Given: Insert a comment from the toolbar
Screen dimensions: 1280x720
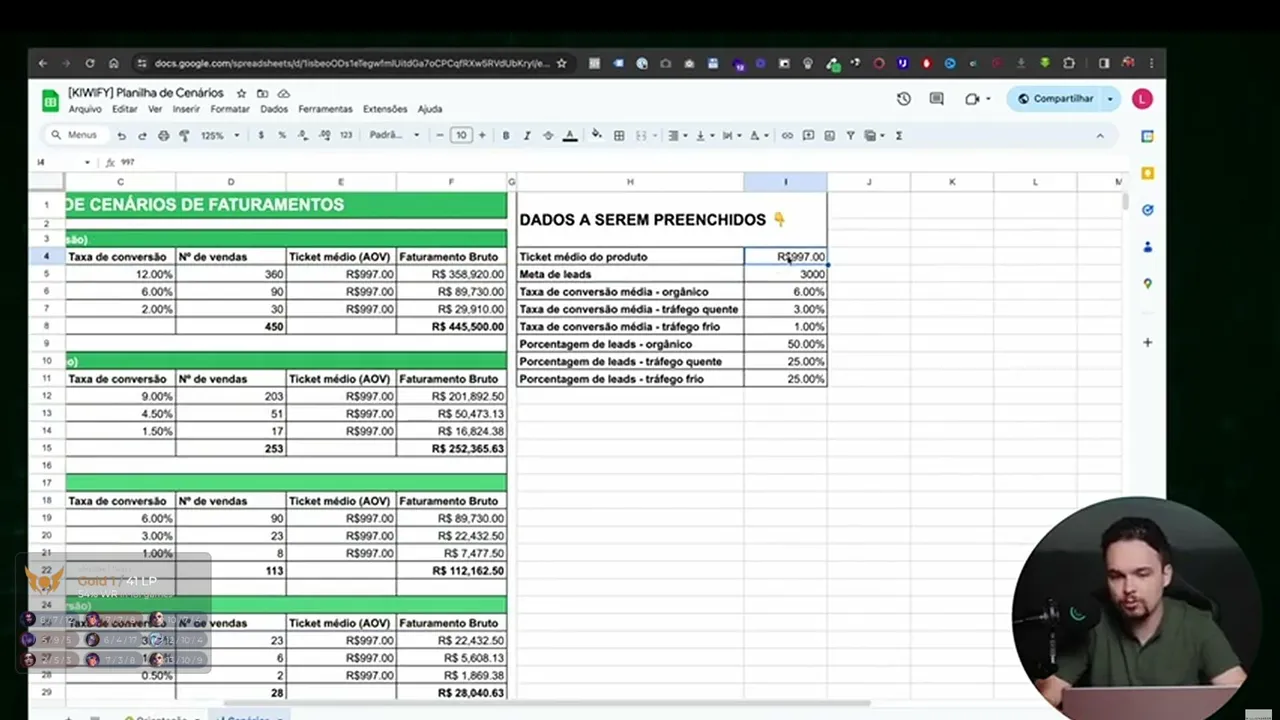Looking at the screenshot, I should tap(808, 135).
